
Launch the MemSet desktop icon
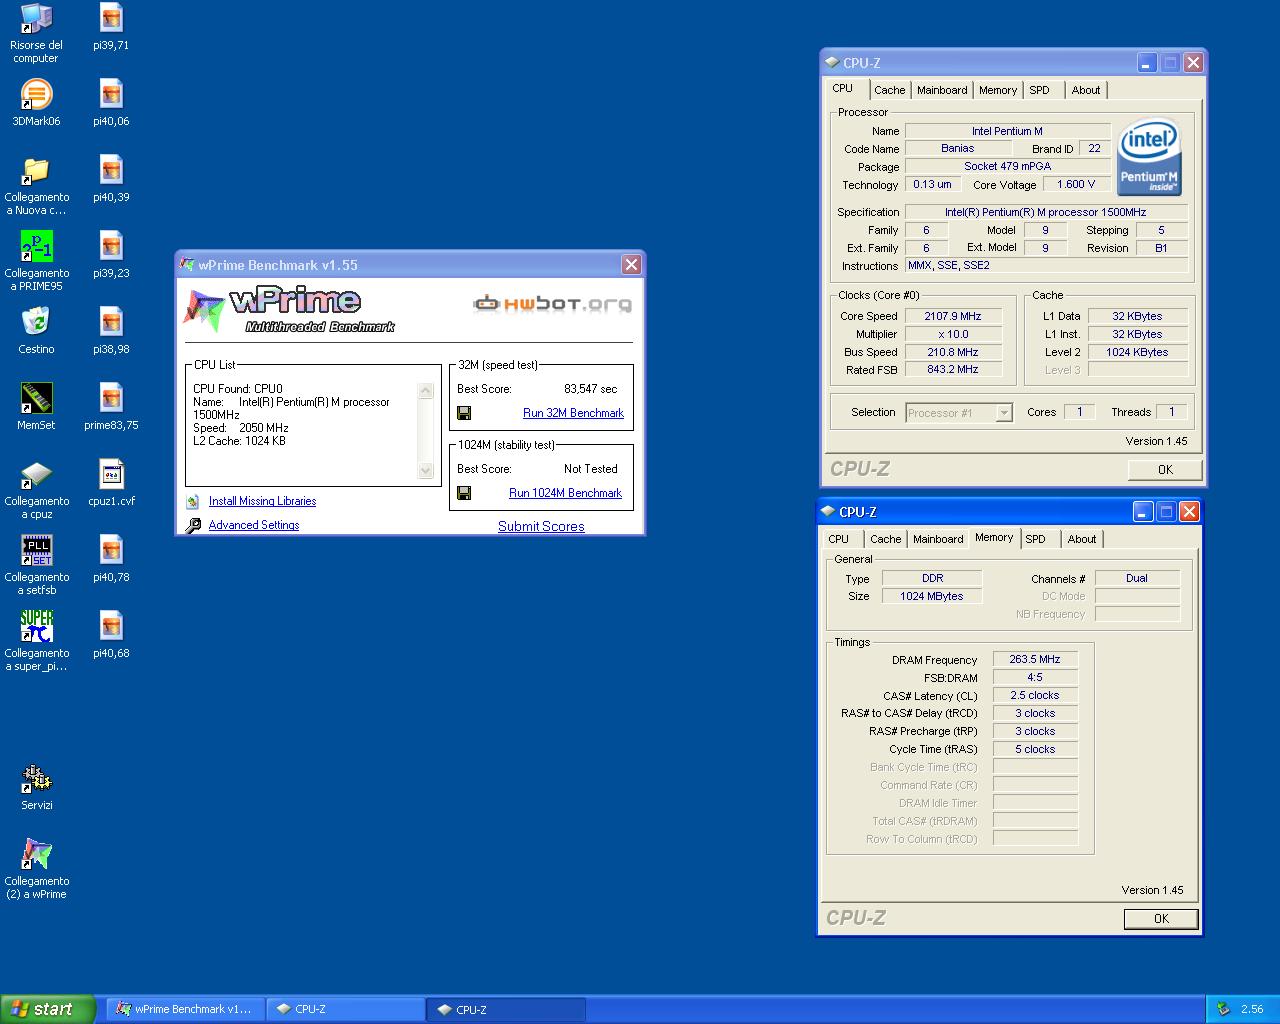point(36,398)
